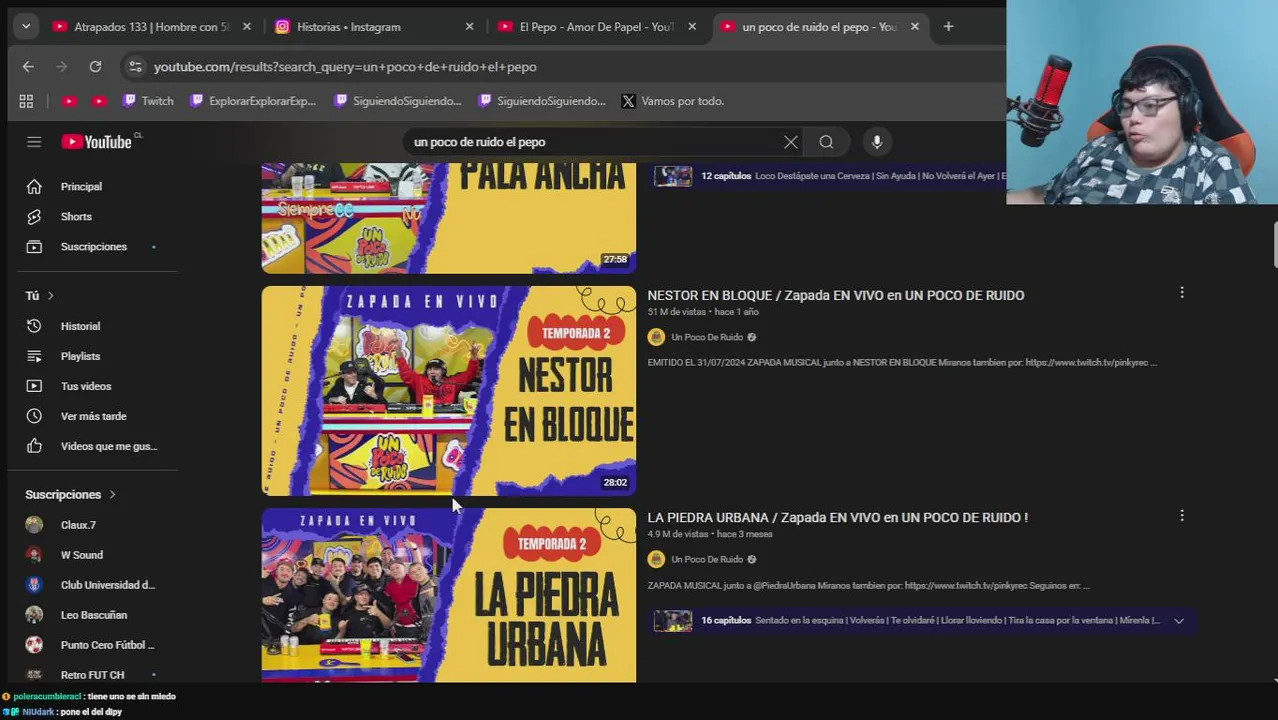Go back to previous browser page
This screenshot has height=720, width=1278.
coord(28,67)
